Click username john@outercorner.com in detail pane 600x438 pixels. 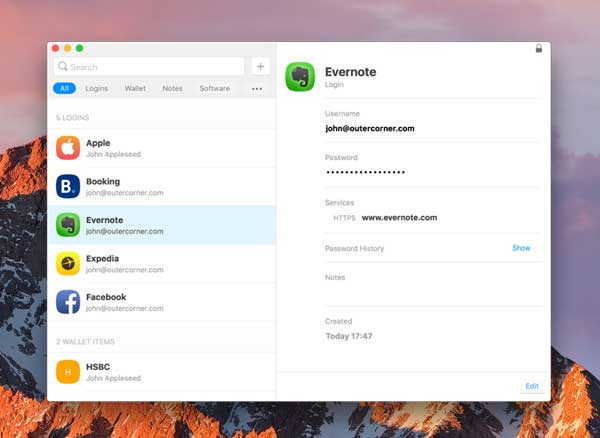click(370, 129)
